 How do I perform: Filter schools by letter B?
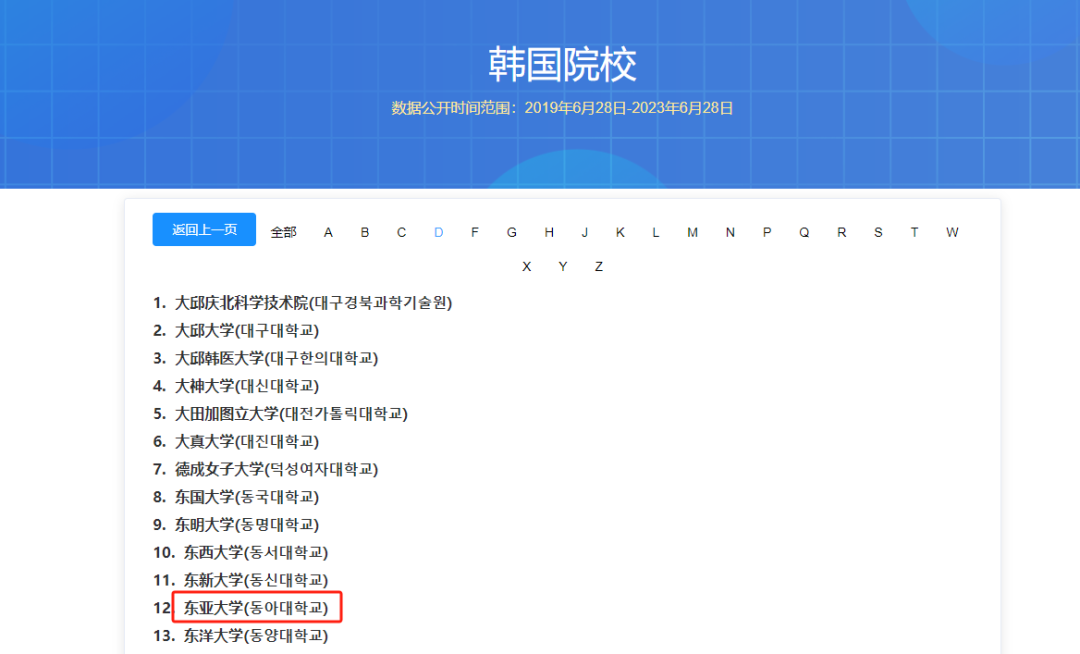coord(365,233)
